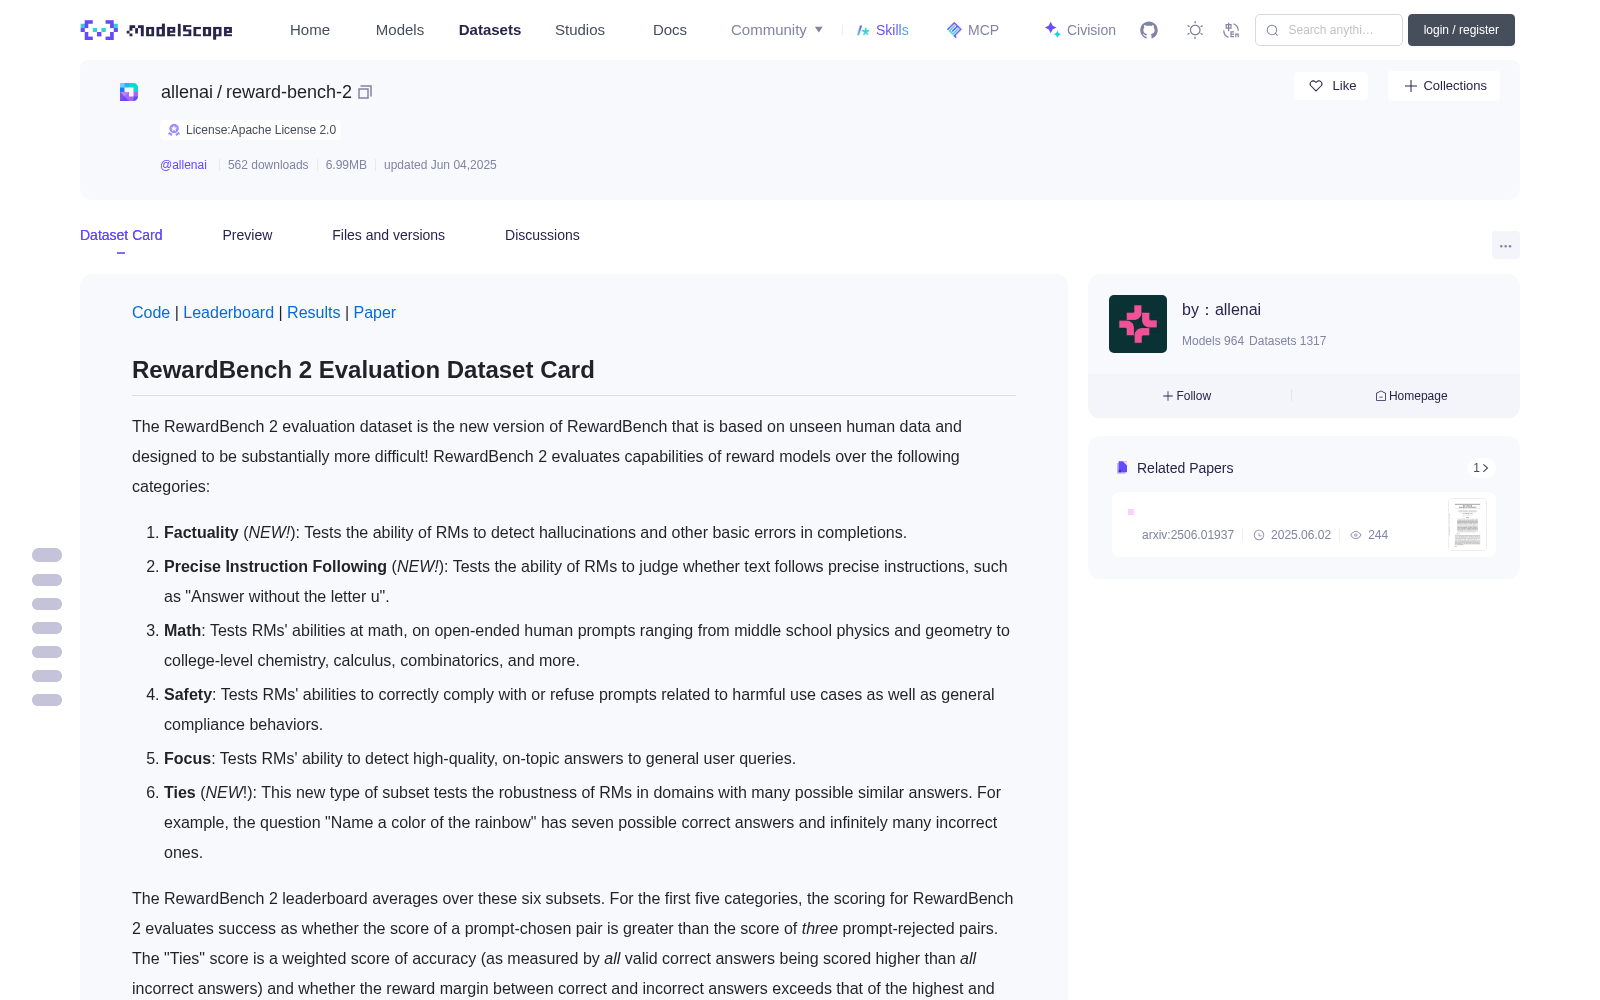Viewport: 1600px width, 1000px height.
Task: Add dataset to Collections
Action: [1444, 86]
